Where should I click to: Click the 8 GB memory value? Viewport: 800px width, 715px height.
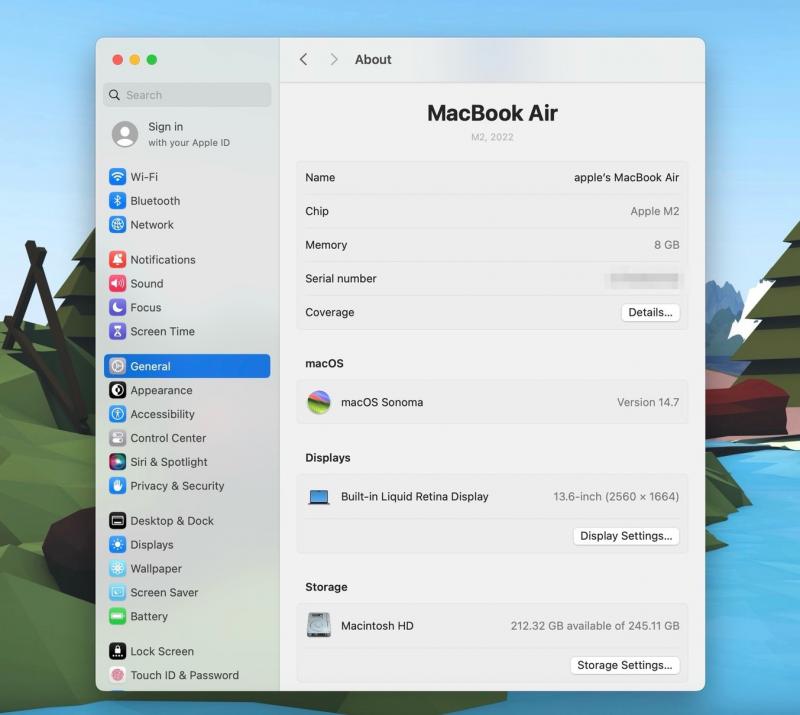666,245
